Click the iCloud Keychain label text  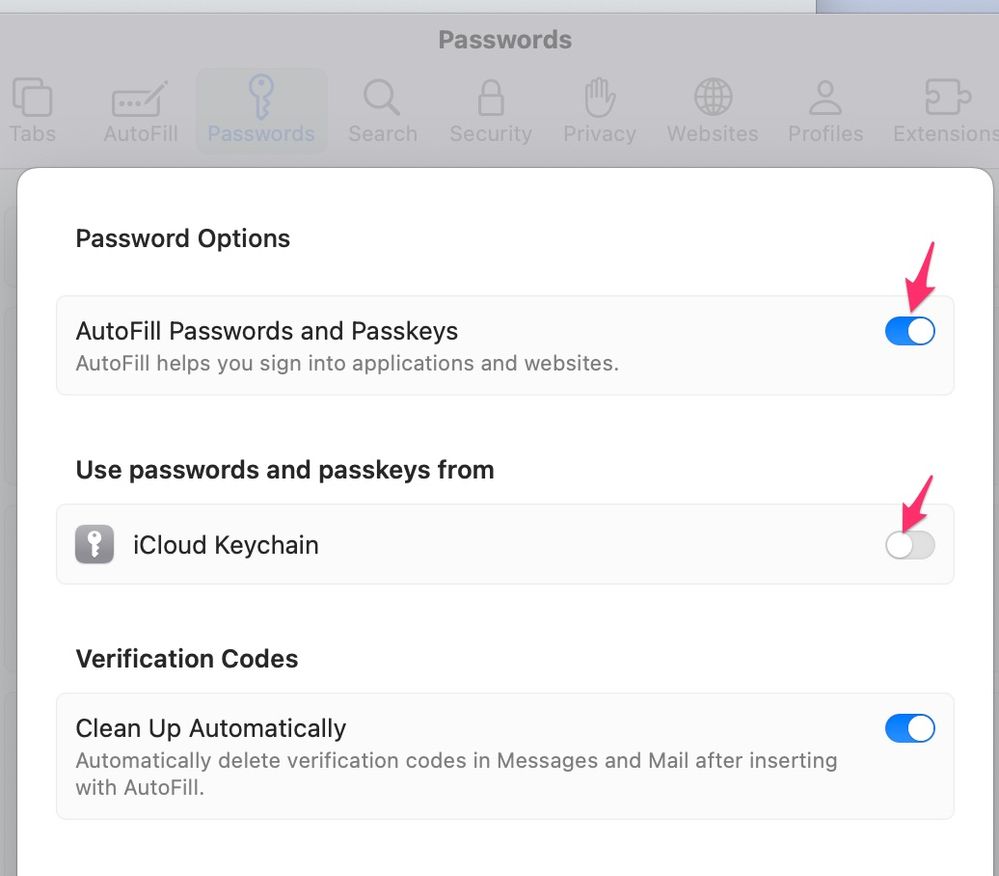pyautogui.click(x=226, y=545)
